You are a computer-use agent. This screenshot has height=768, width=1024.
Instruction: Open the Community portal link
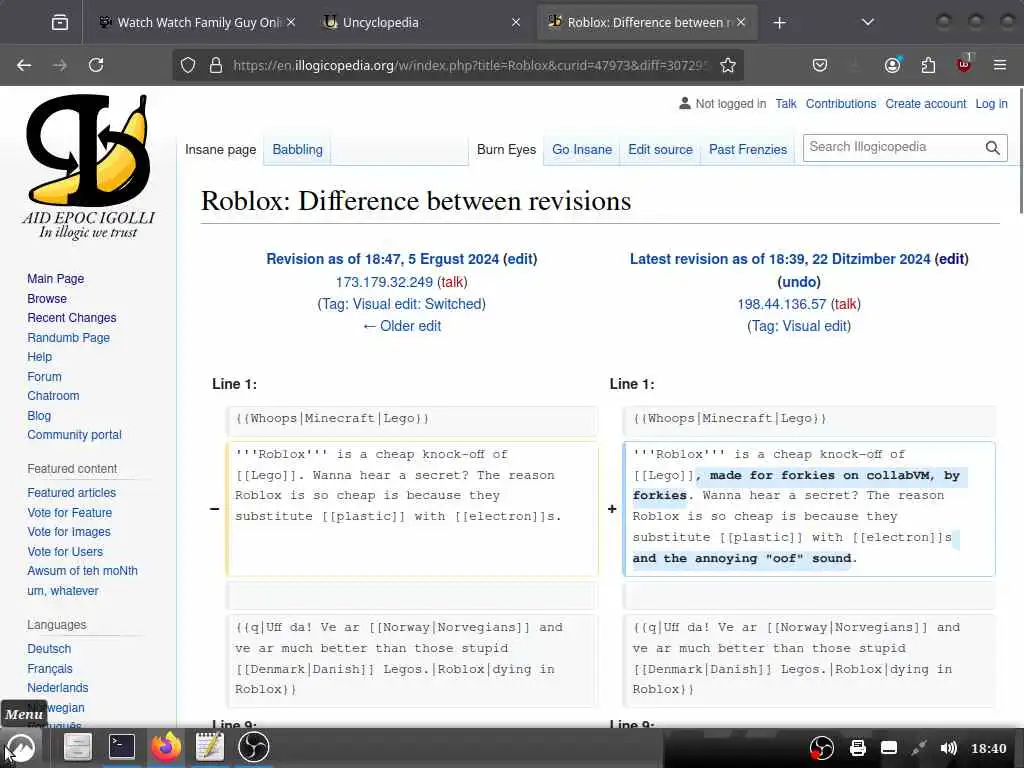pyautogui.click(x=74, y=435)
